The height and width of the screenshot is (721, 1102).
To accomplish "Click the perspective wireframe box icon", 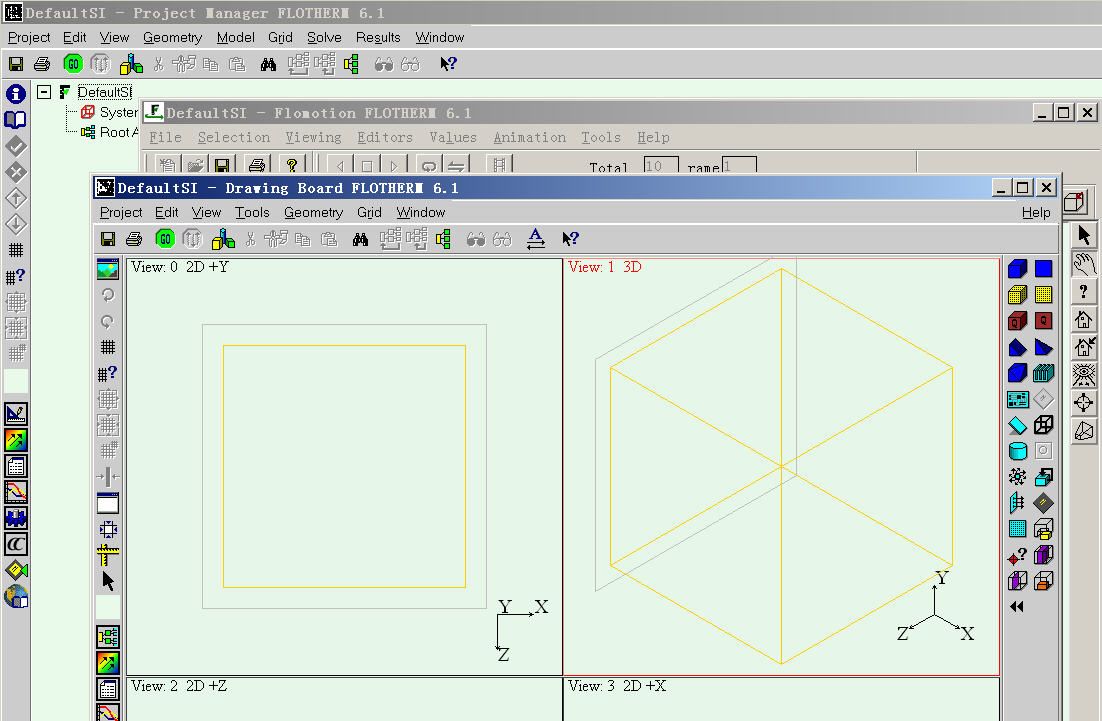I will tap(1084, 431).
